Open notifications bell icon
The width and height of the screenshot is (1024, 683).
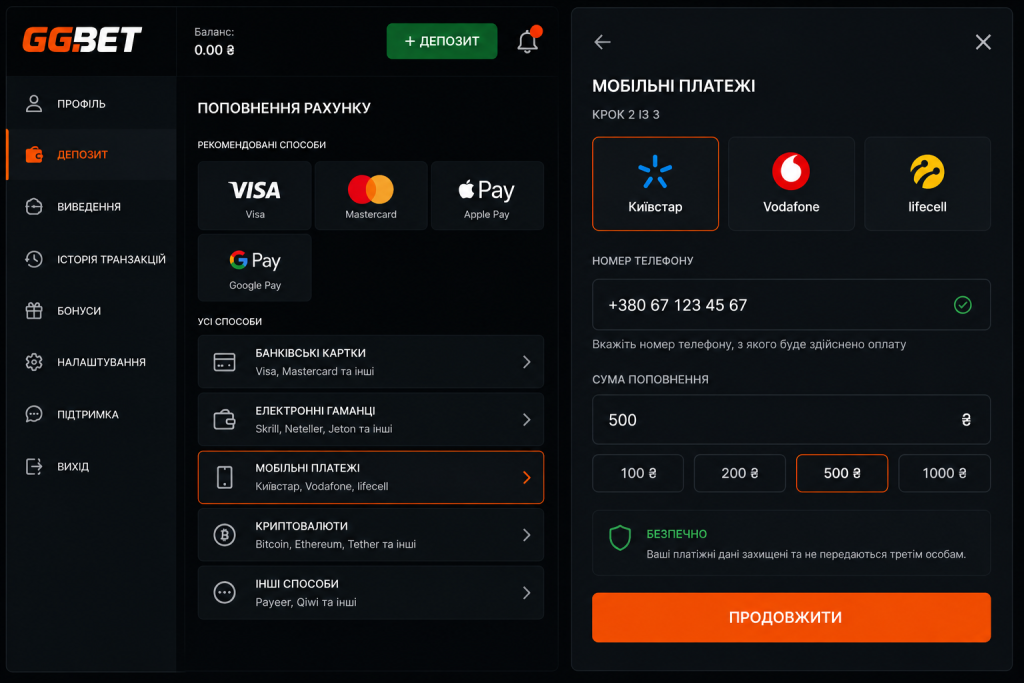pyautogui.click(x=528, y=41)
